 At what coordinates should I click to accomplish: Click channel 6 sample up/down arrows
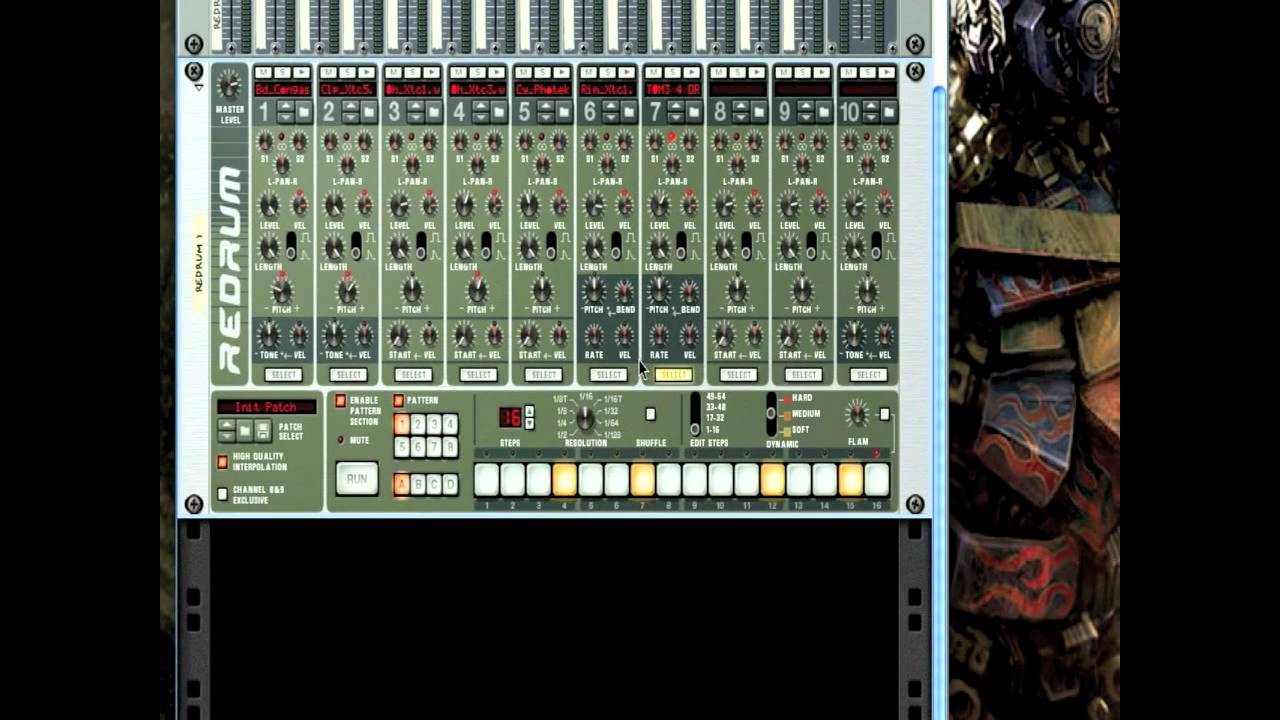611,112
